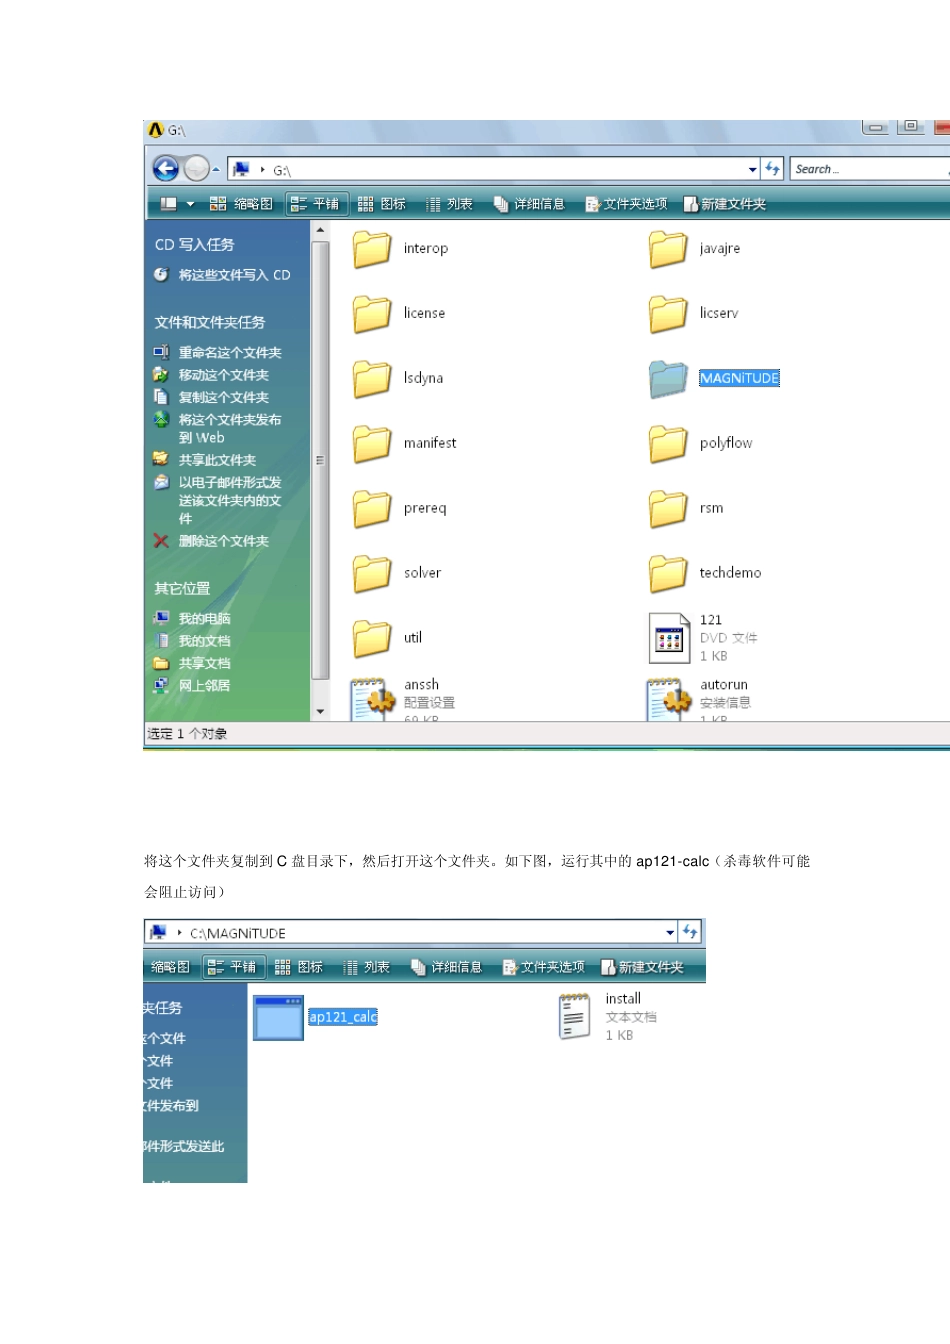Click the C:\MAGNiTUDE address path field
This screenshot has width=950, height=1344.
point(411,933)
